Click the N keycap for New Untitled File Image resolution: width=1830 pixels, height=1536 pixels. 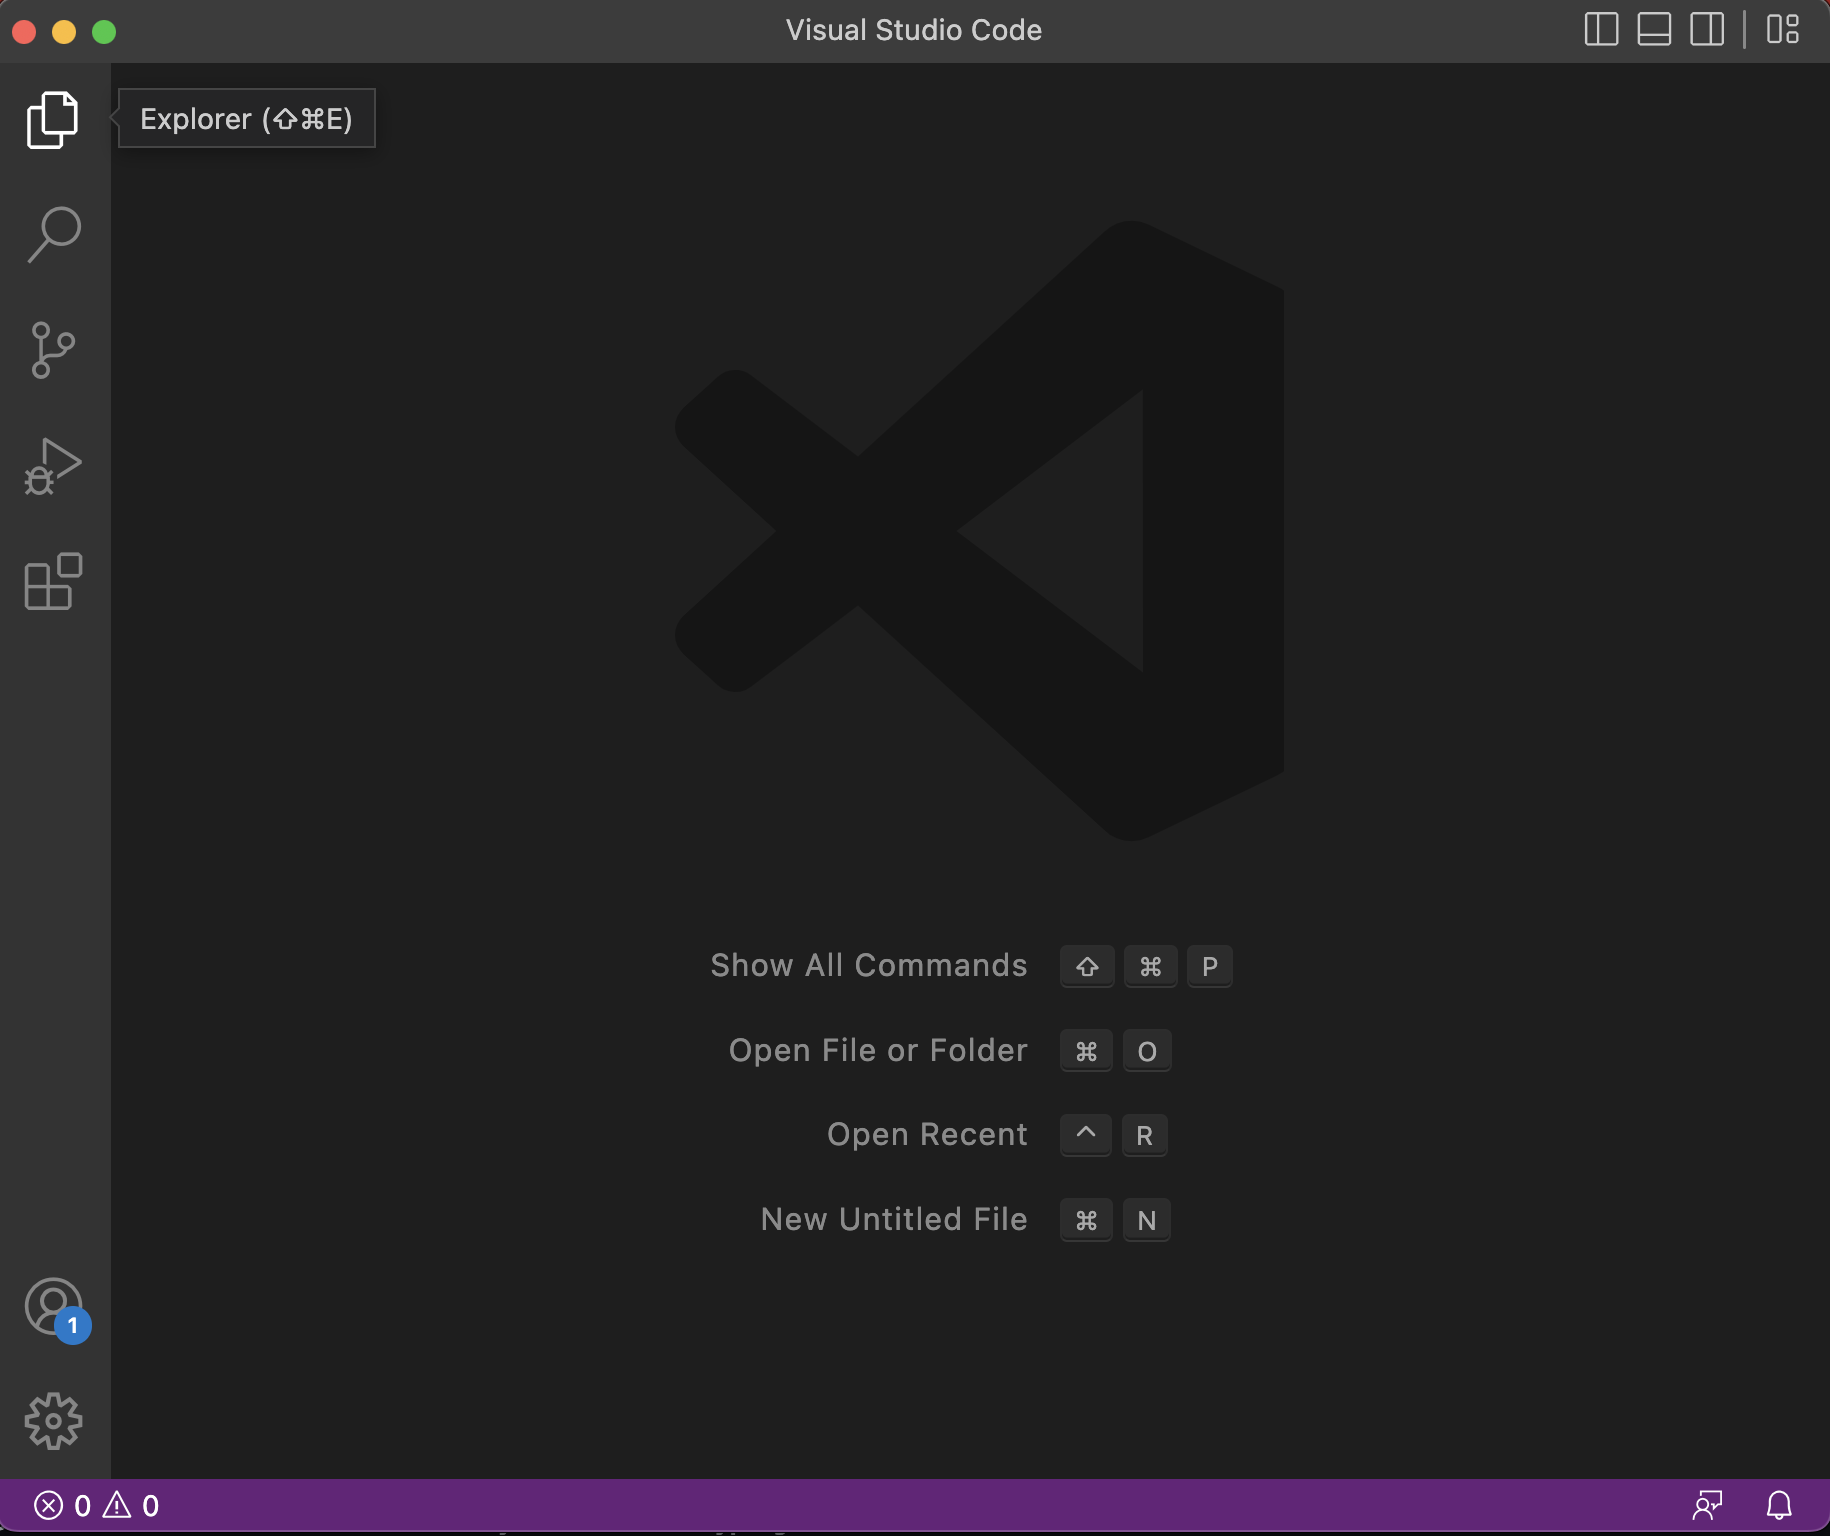[1147, 1220]
